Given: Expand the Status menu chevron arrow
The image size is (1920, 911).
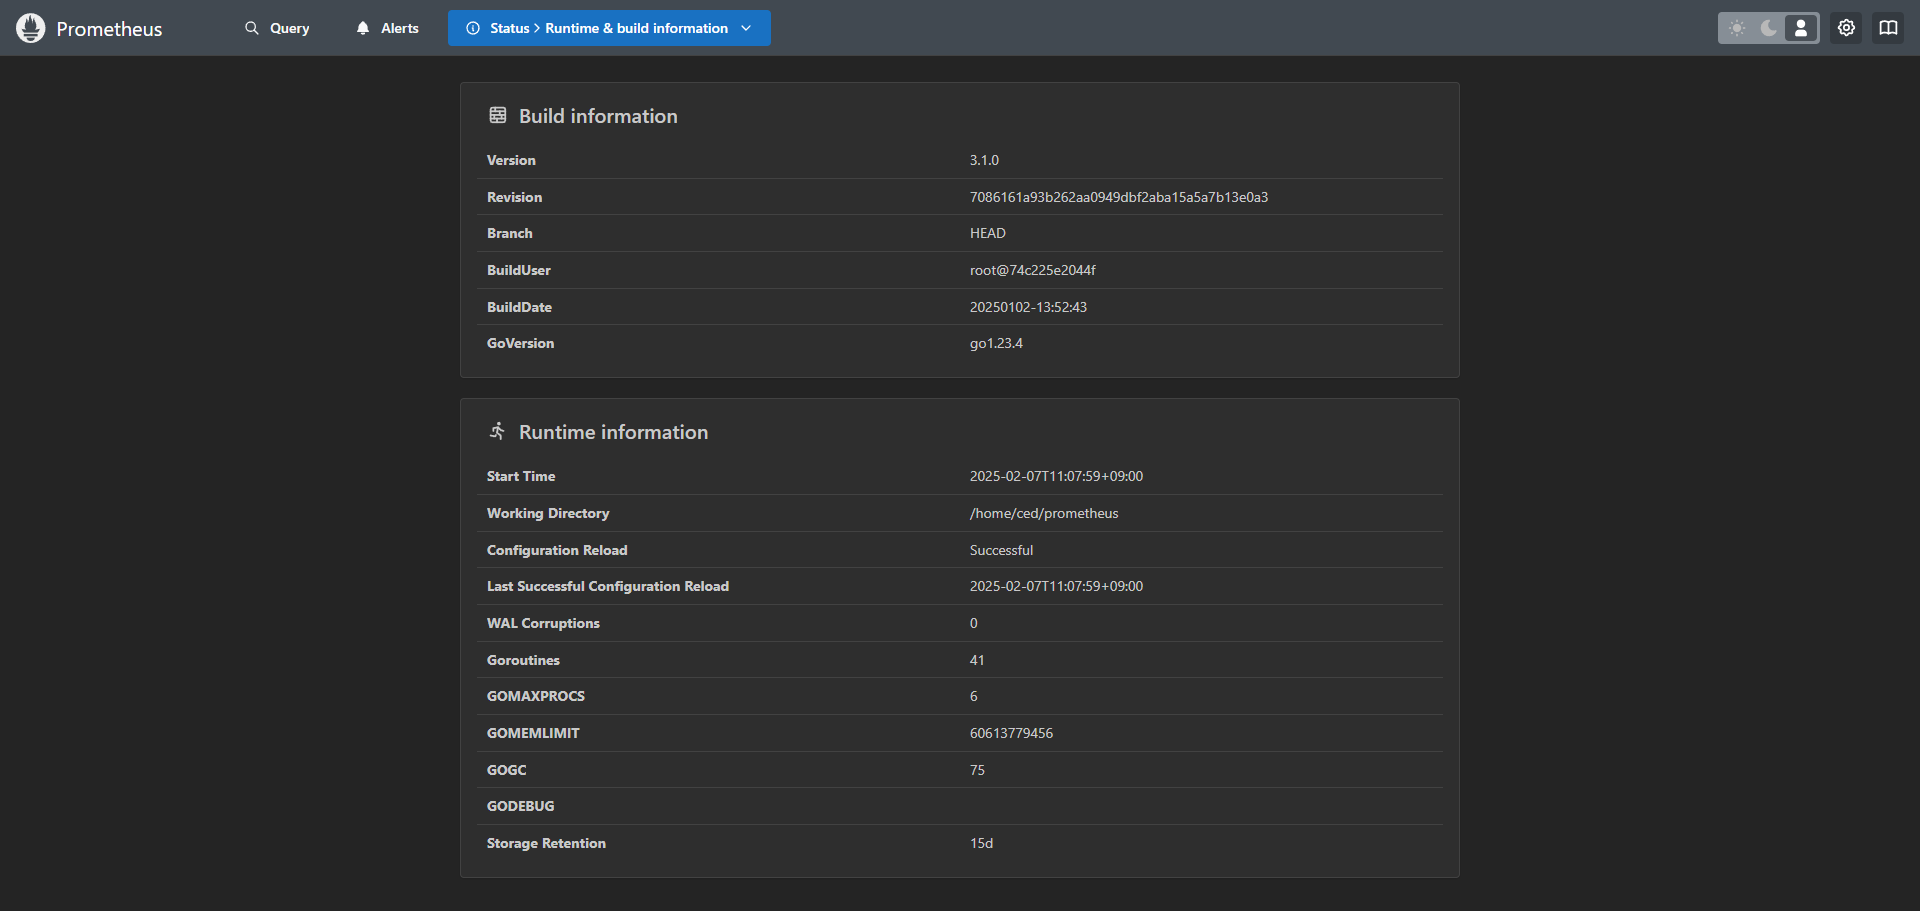Looking at the screenshot, I should (746, 28).
